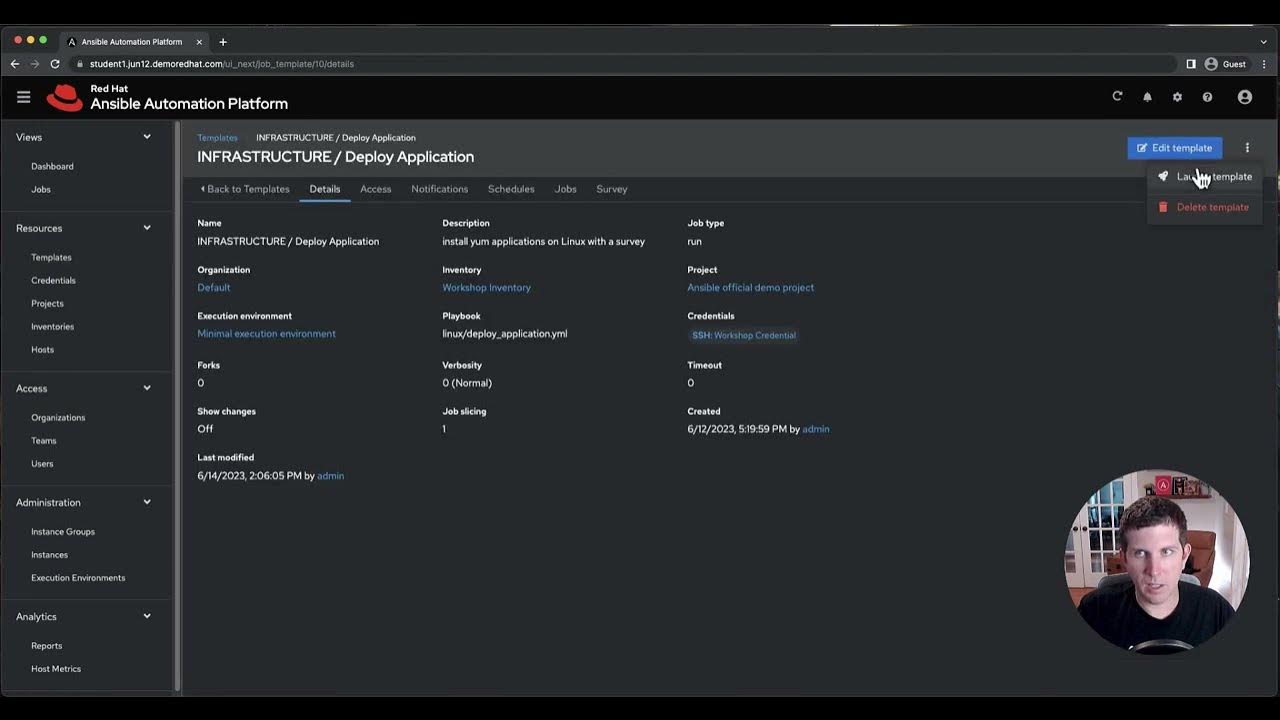Open the Workshop Inventory link
Viewport: 1280px width, 720px height.
coord(486,288)
